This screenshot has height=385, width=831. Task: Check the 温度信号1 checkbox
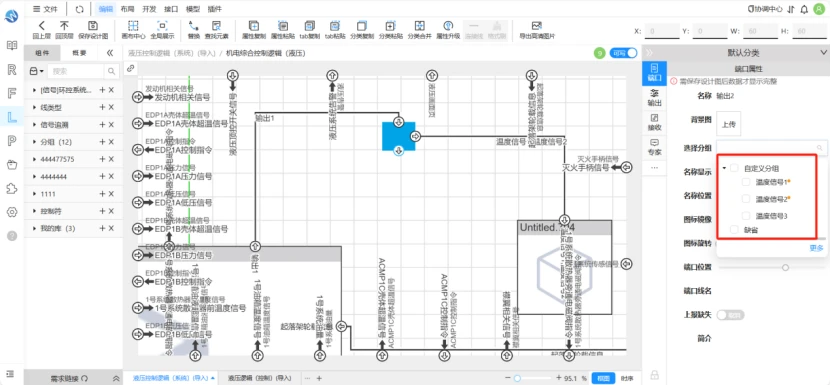click(x=746, y=182)
